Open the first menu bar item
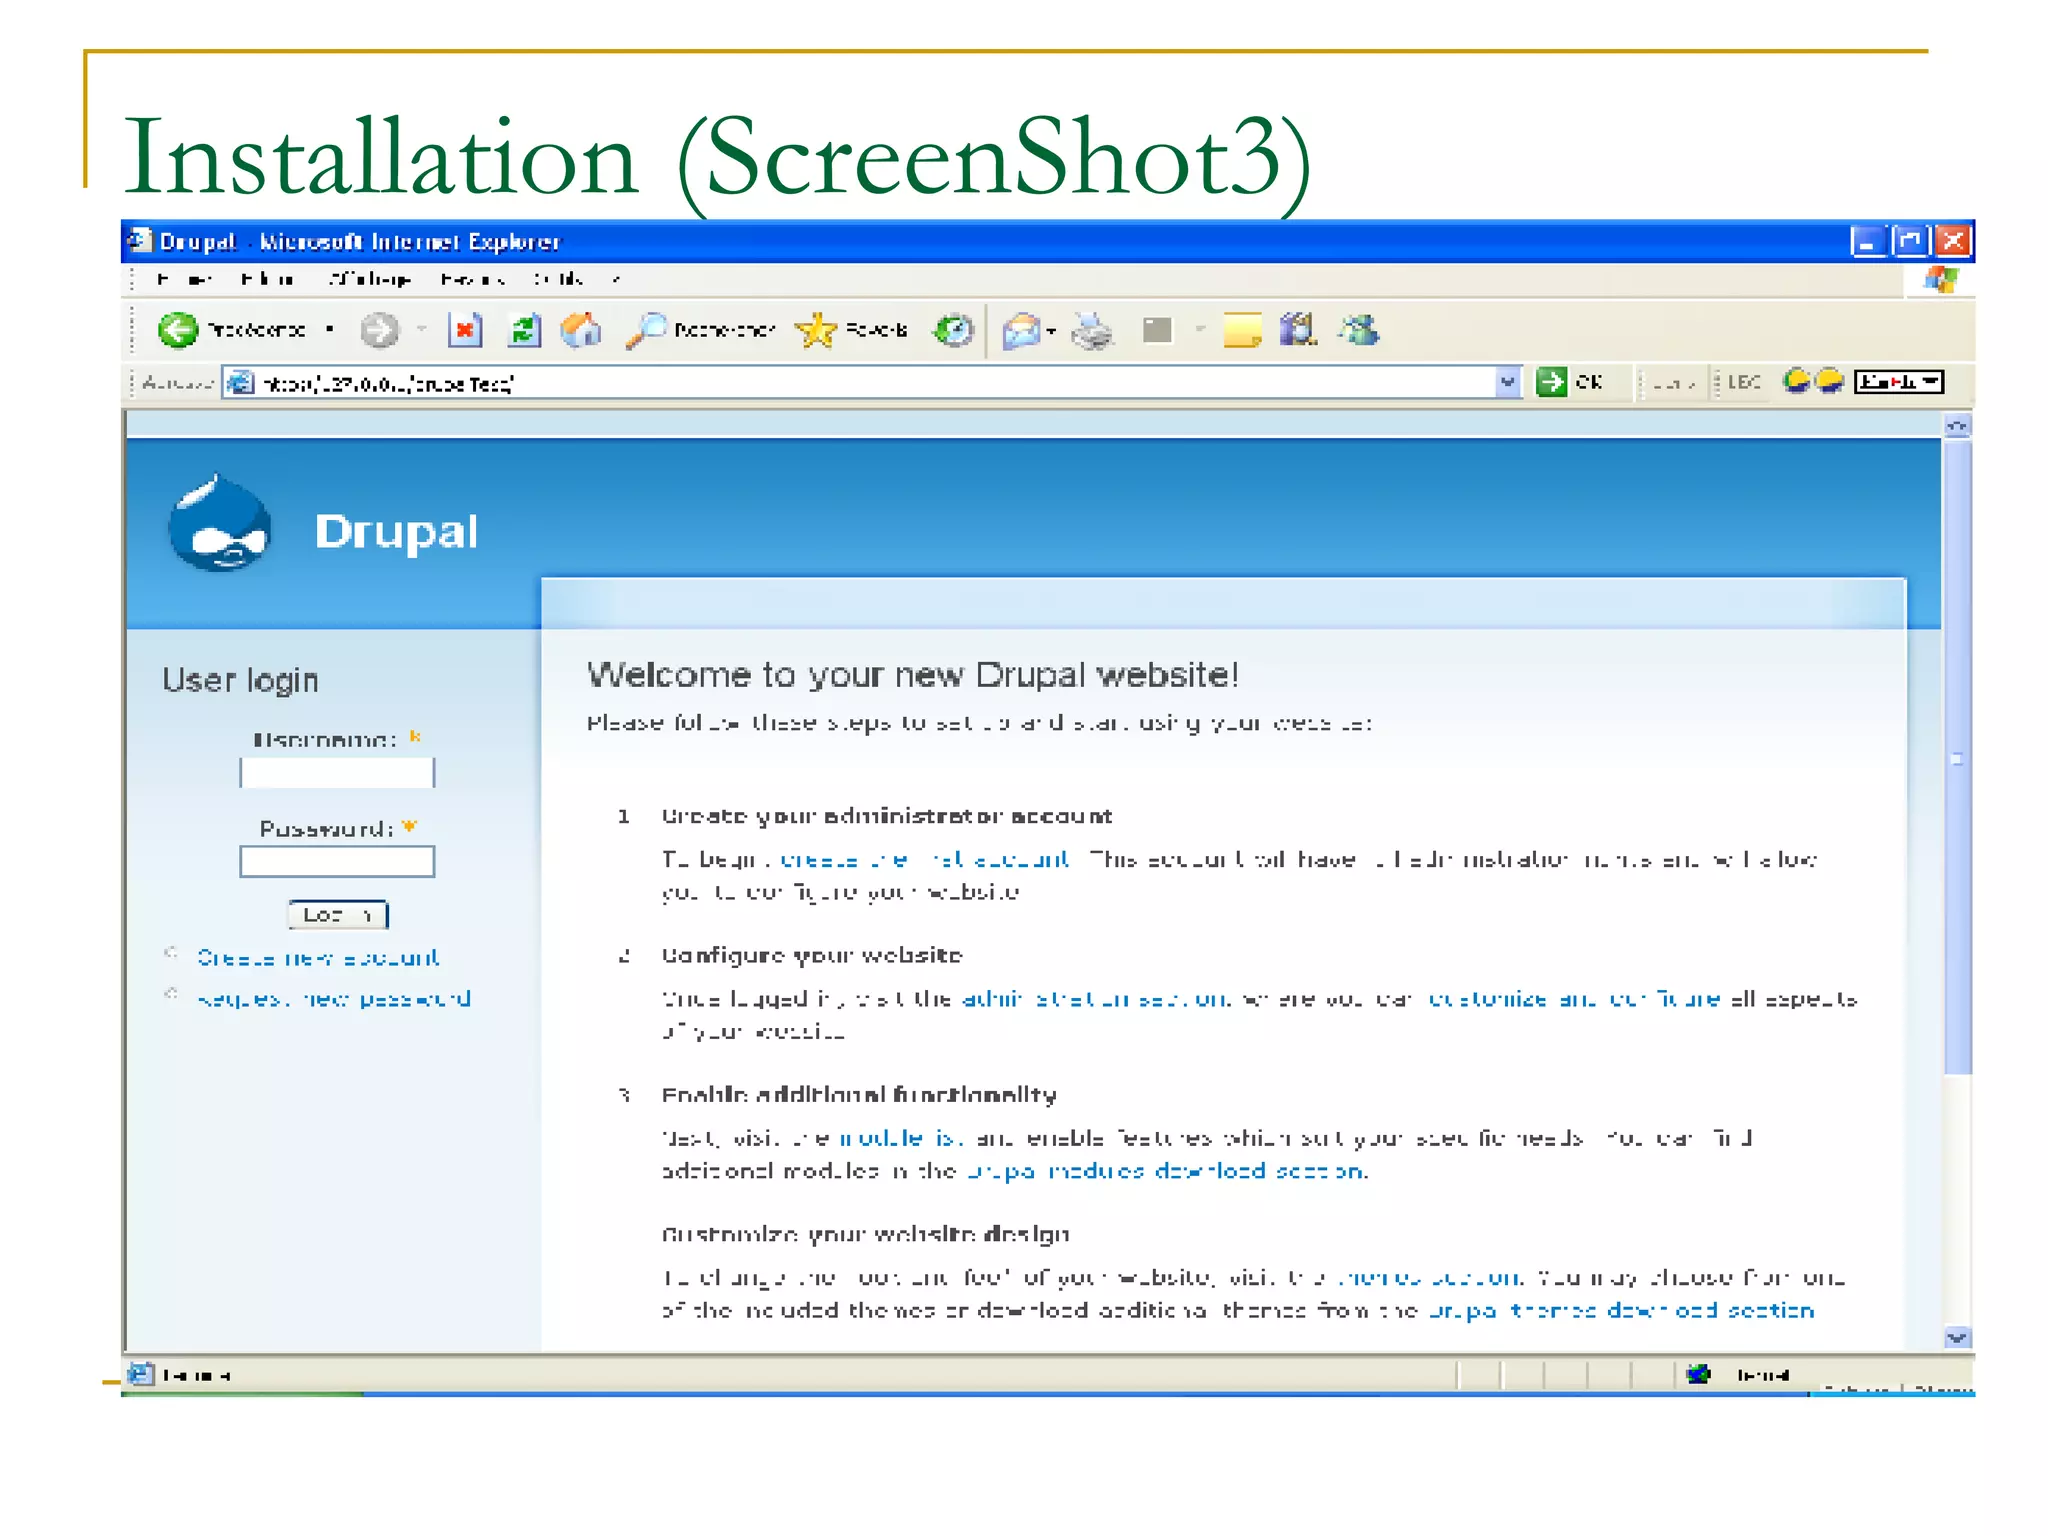 pyautogui.click(x=185, y=279)
